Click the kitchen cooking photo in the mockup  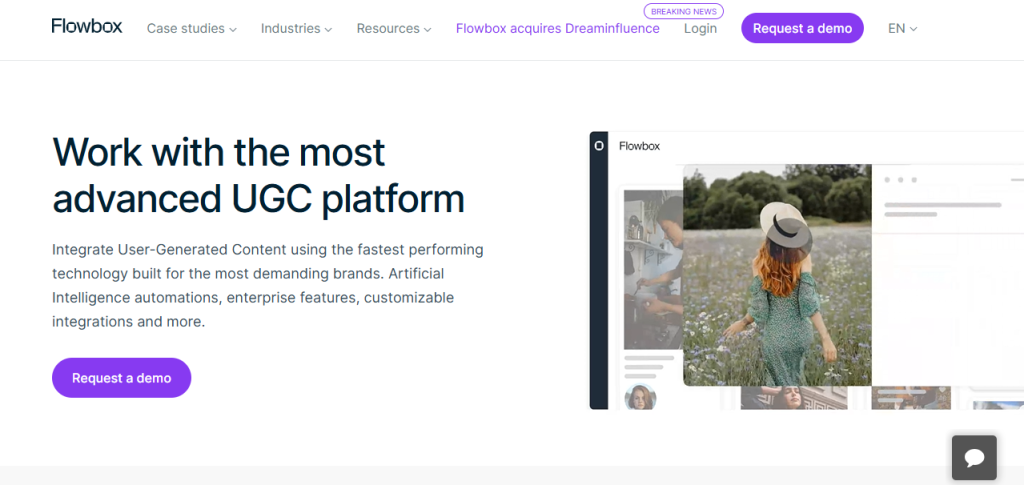(x=652, y=270)
